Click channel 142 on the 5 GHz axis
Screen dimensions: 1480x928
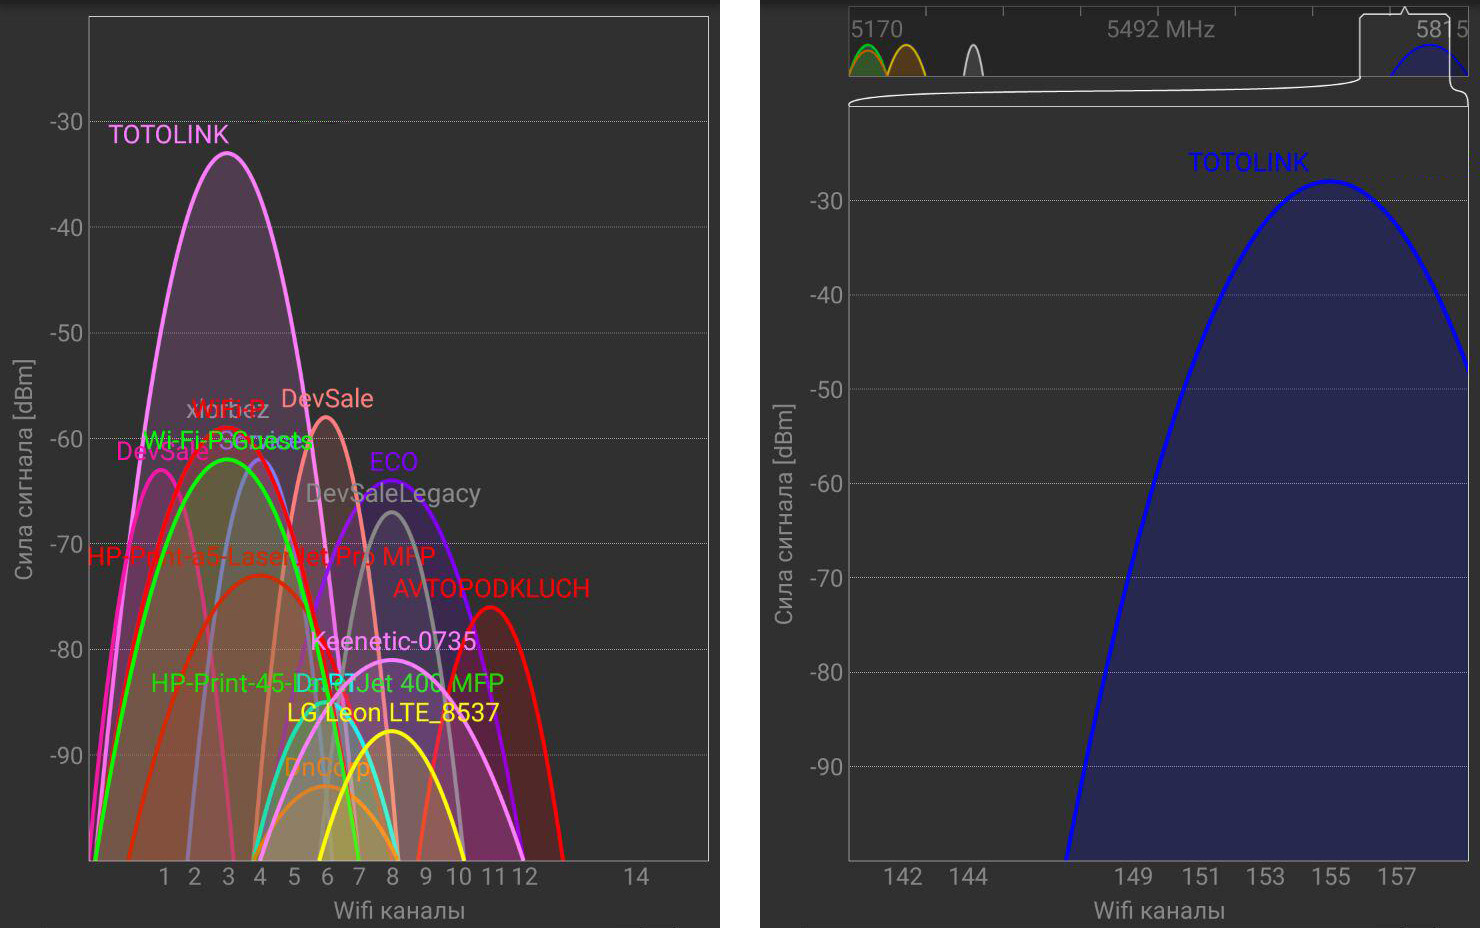[902, 877]
